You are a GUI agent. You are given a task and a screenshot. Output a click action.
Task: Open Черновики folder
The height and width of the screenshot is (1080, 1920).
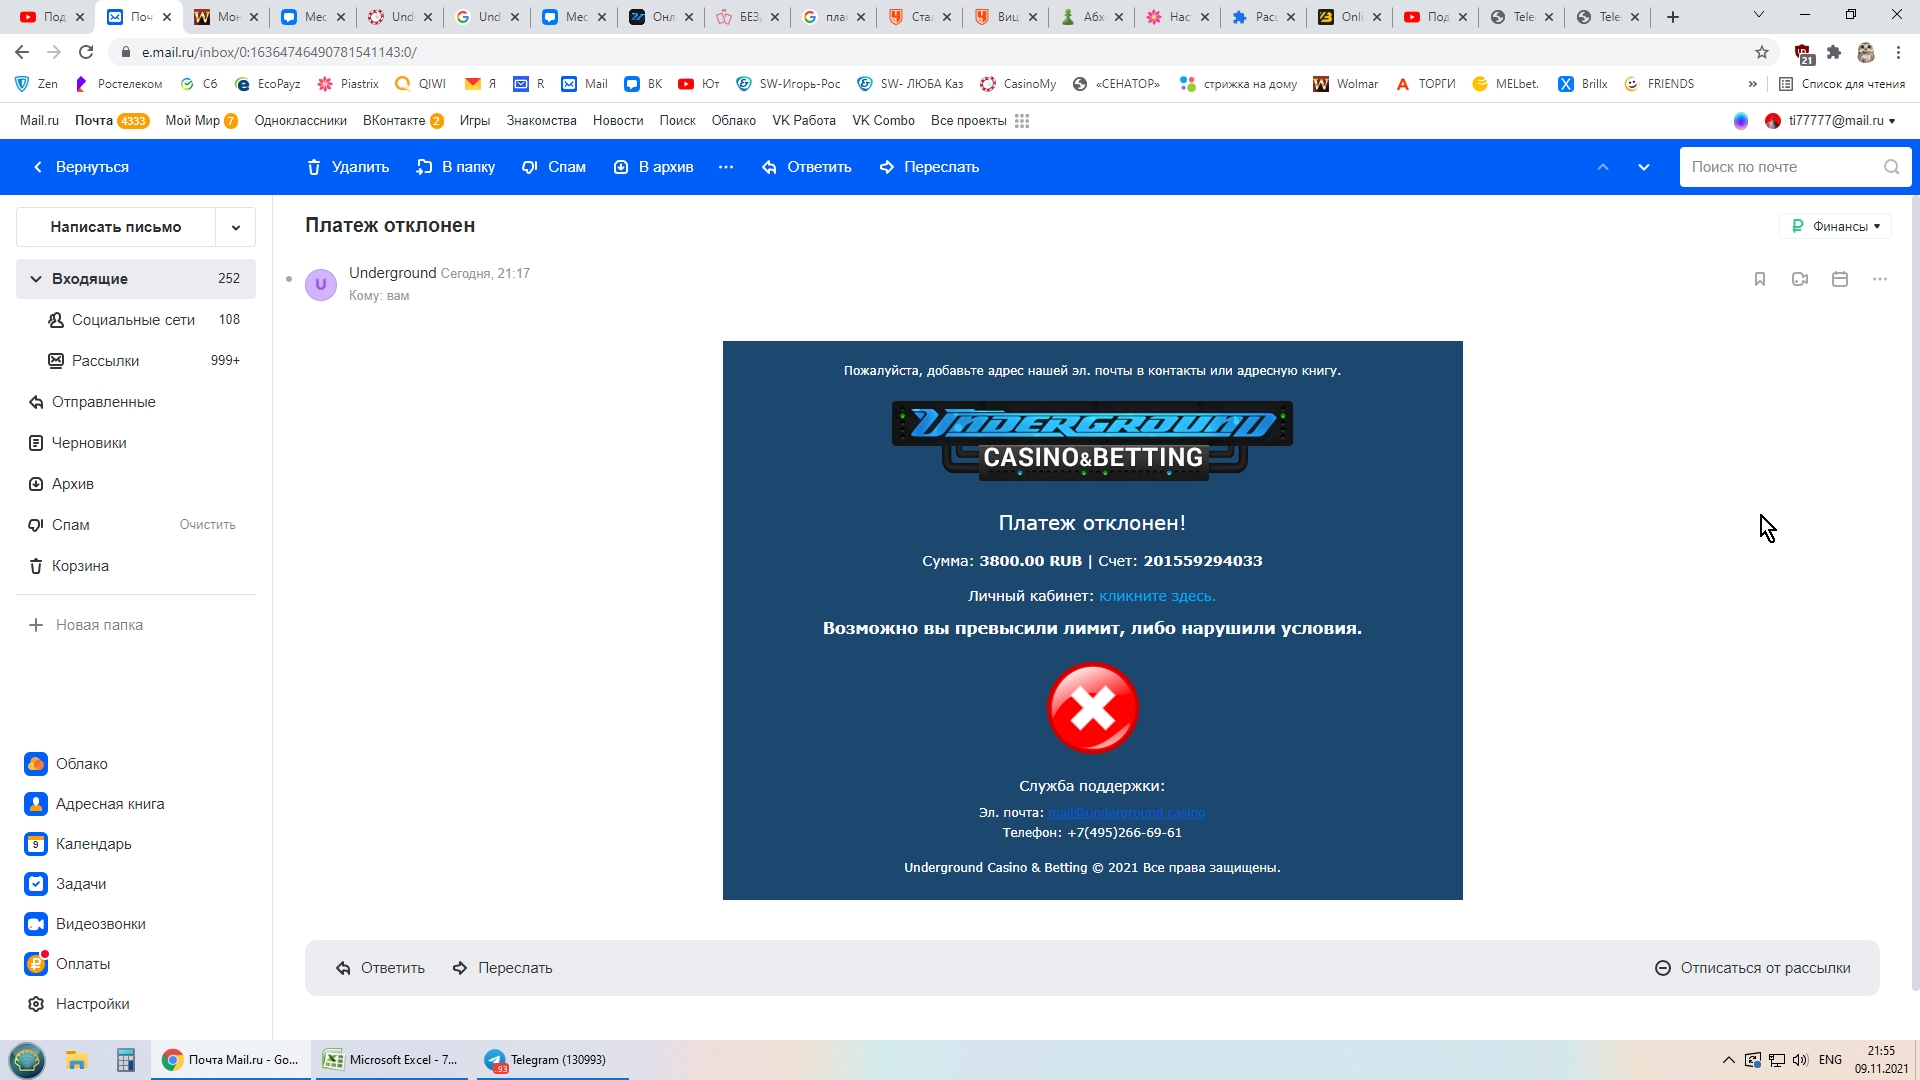click(136, 443)
